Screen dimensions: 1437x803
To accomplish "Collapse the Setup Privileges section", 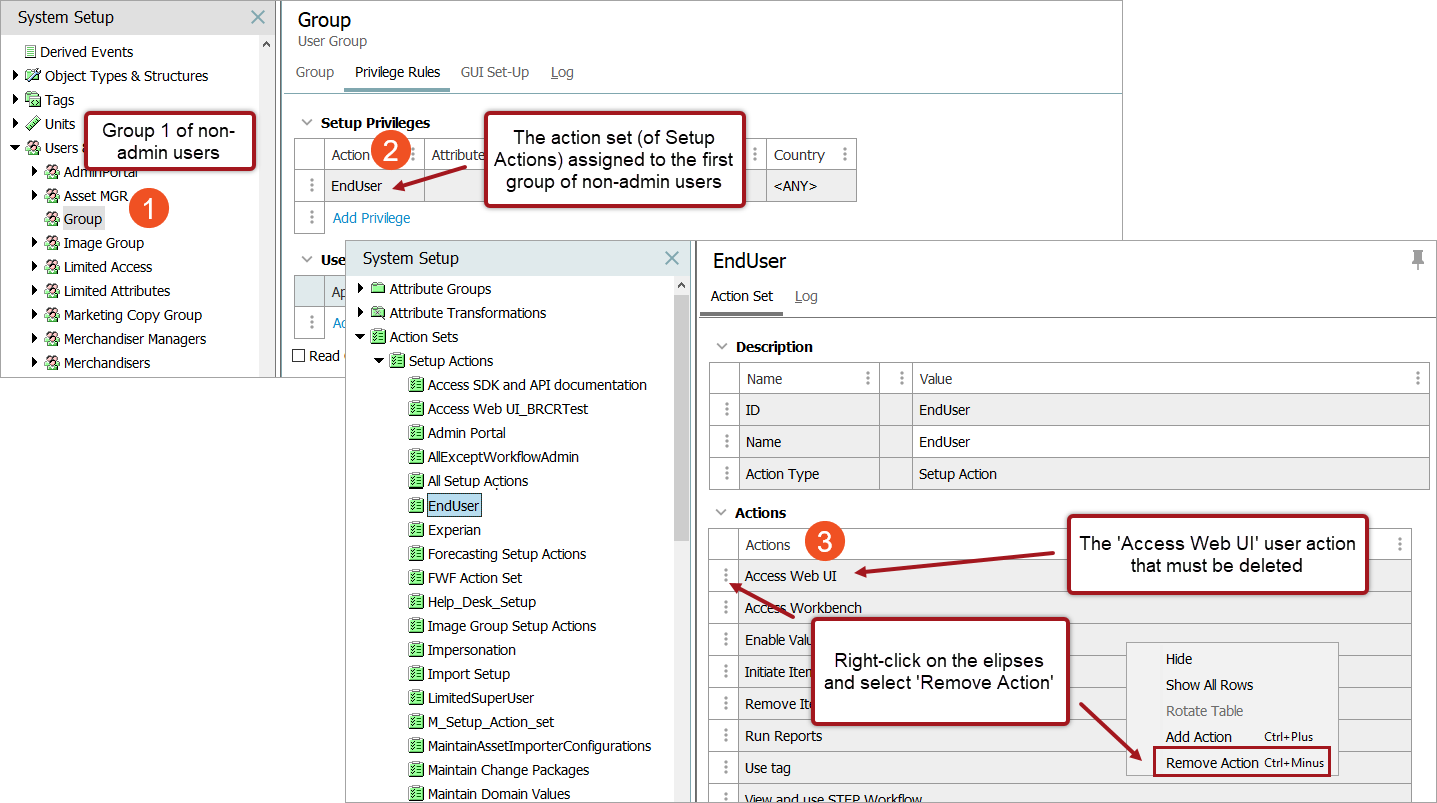I will coord(307,123).
